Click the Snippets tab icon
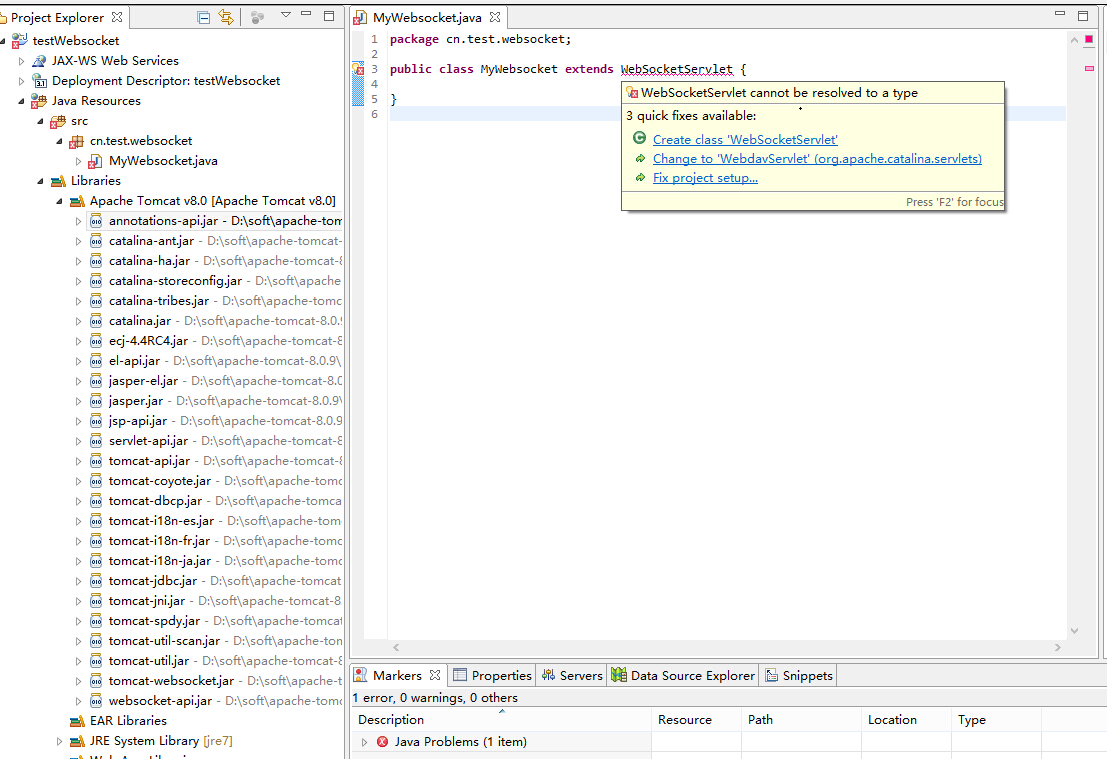This screenshot has width=1107, height=759. pyautogui.click(x=772, y=676)
